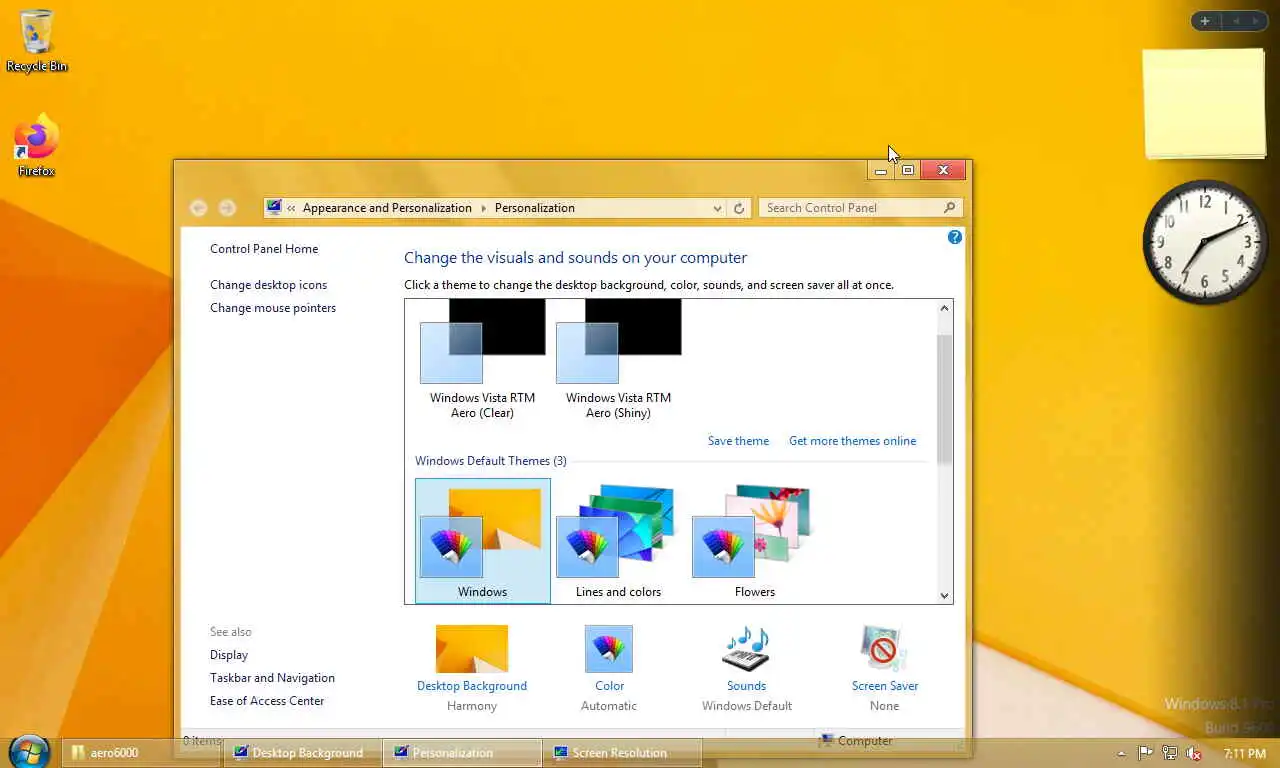This screenshot has height=768, width=1280.
Task: Minimize the Personalization window
Action: click(881, 171)
